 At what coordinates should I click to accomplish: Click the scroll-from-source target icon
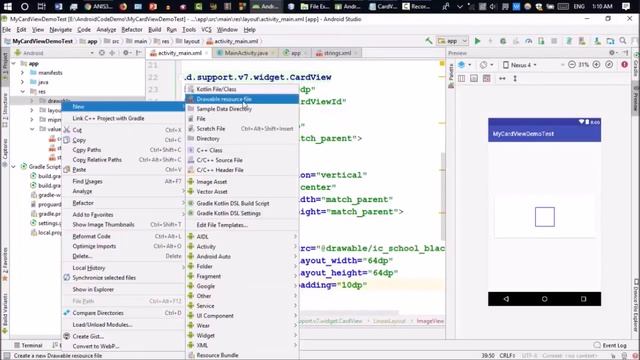(102, 53)
